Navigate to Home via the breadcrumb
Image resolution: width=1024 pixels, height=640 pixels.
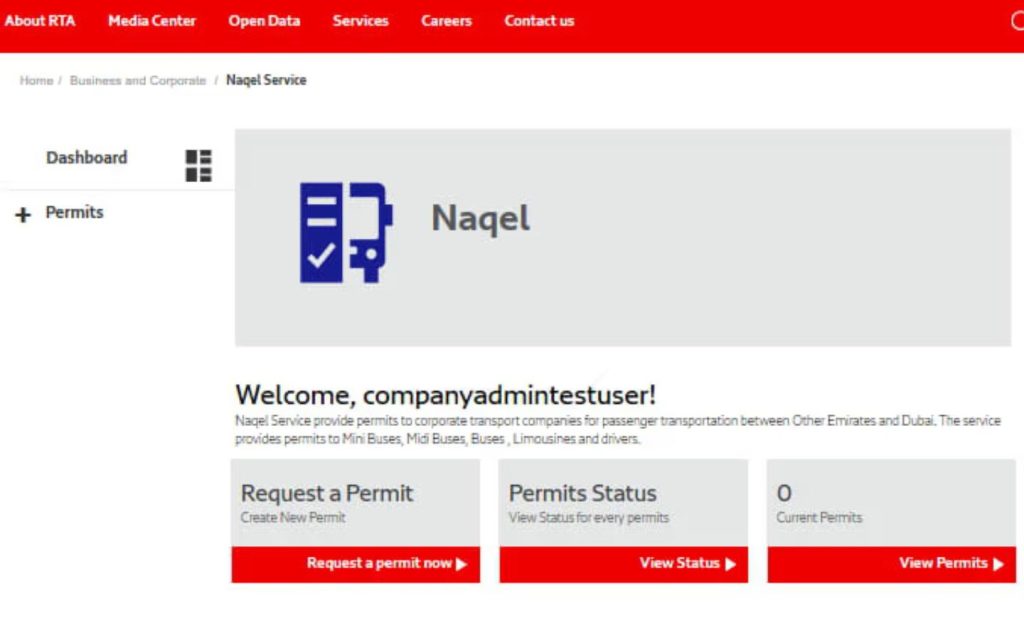35,80
